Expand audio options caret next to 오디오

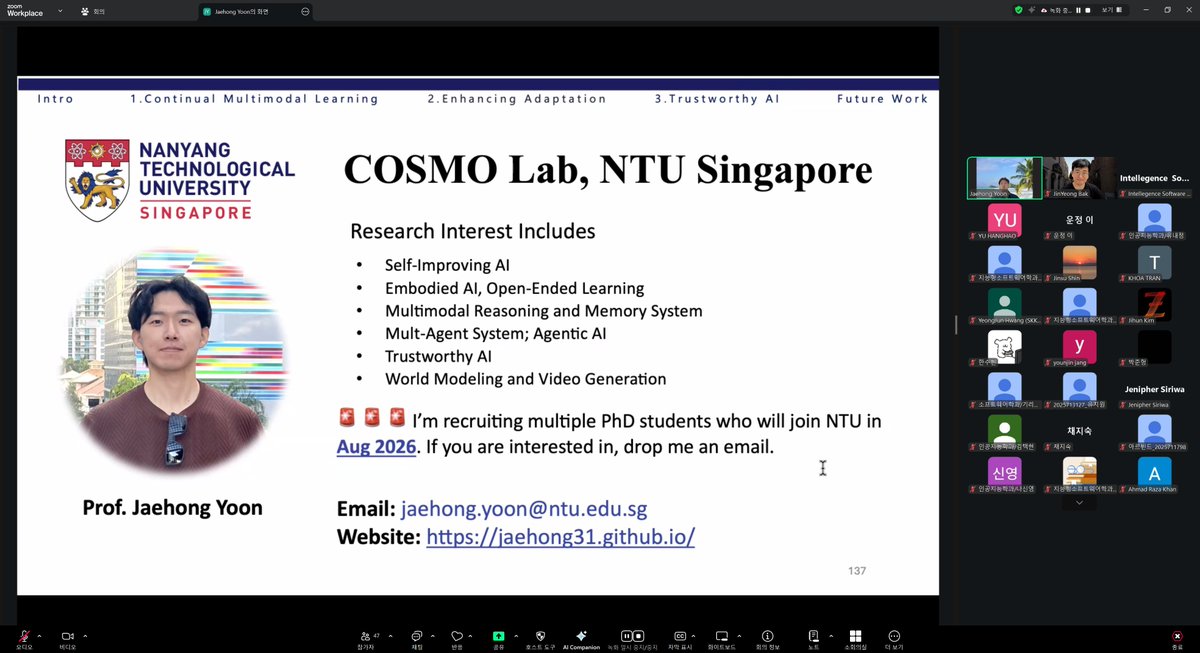tap(39, 635)
